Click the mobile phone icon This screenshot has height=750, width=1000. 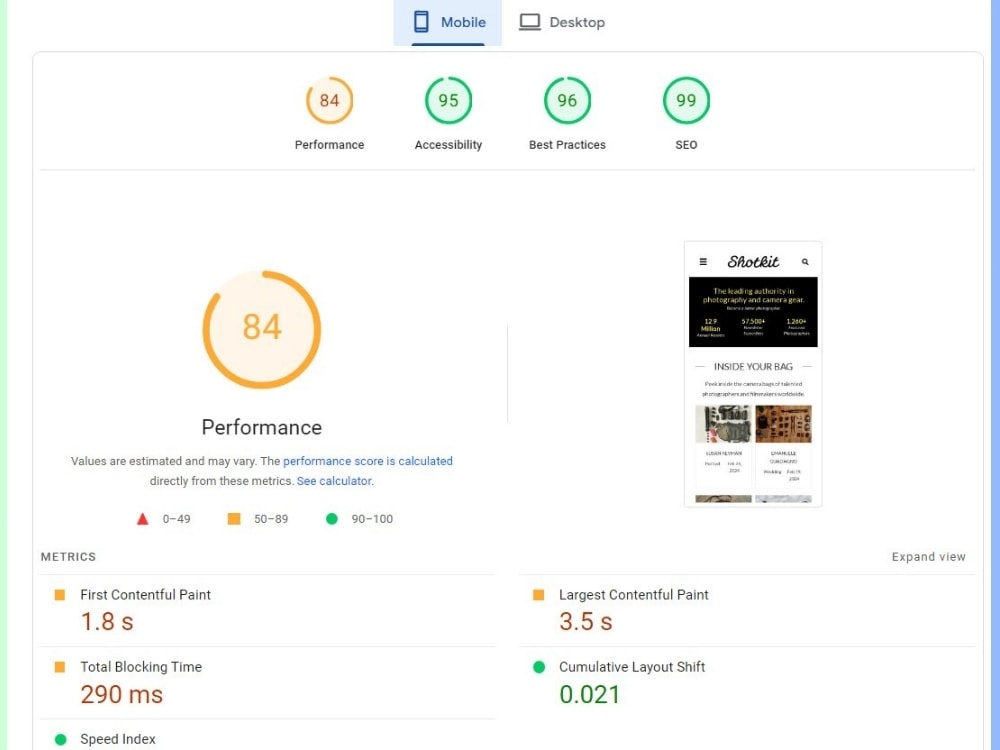(421, 22)
